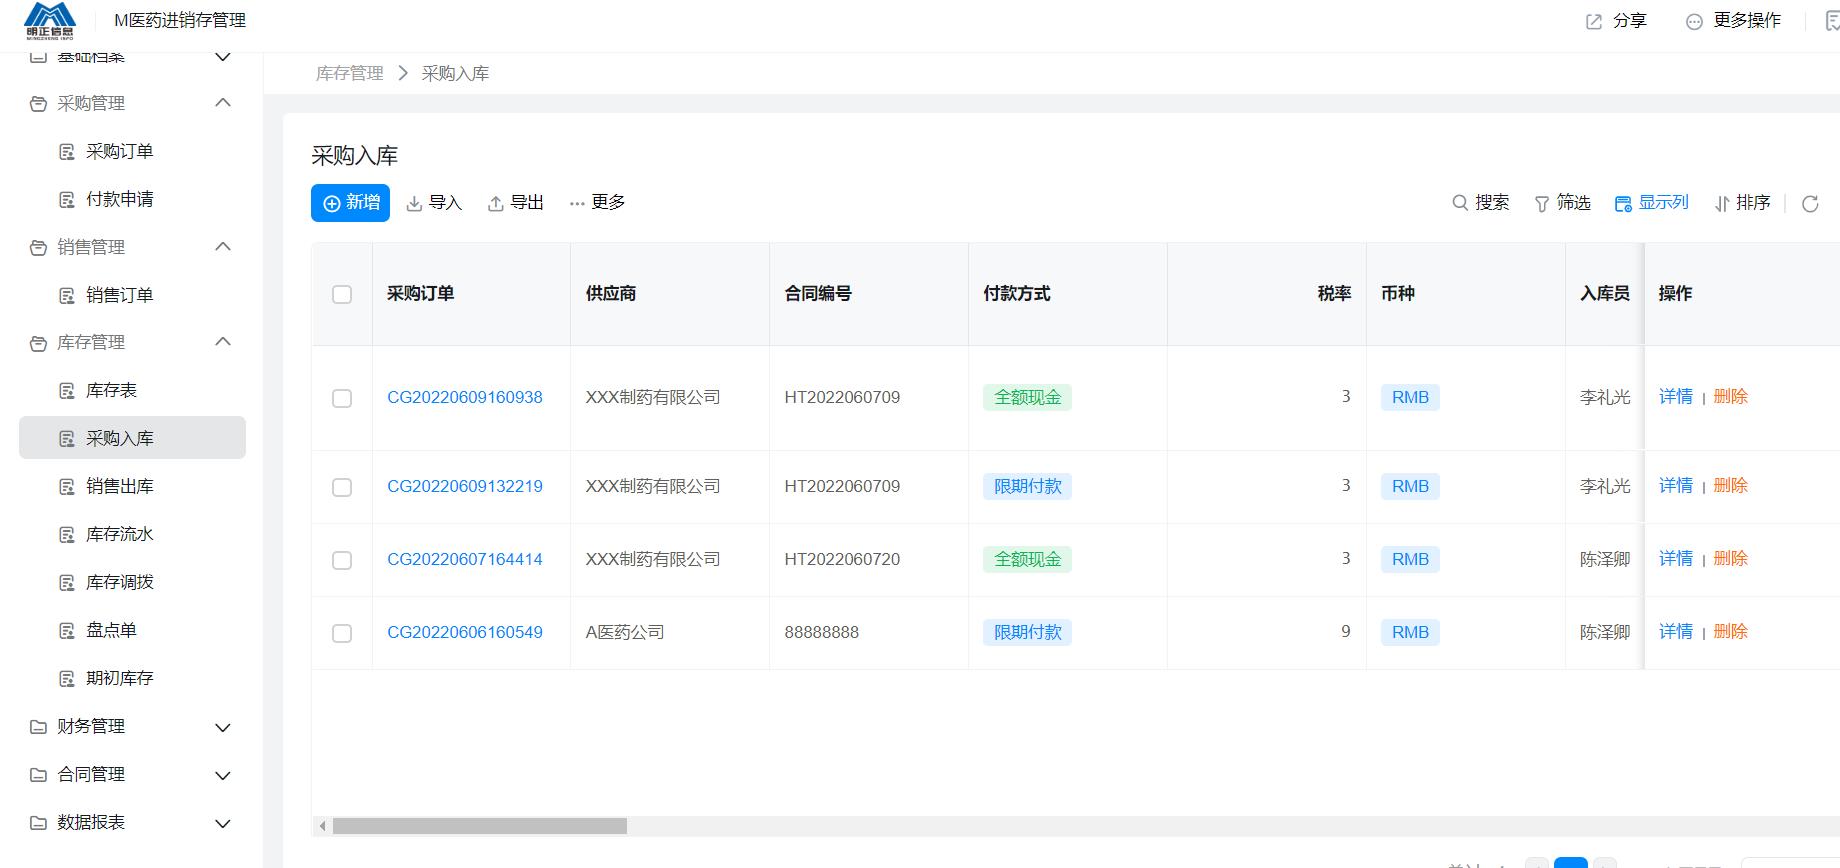This screenshot has width=1840, height=868.
Task: Click 删除 for order CG20220607164414
Action: pyautogui.click(x=1731, y=558)
